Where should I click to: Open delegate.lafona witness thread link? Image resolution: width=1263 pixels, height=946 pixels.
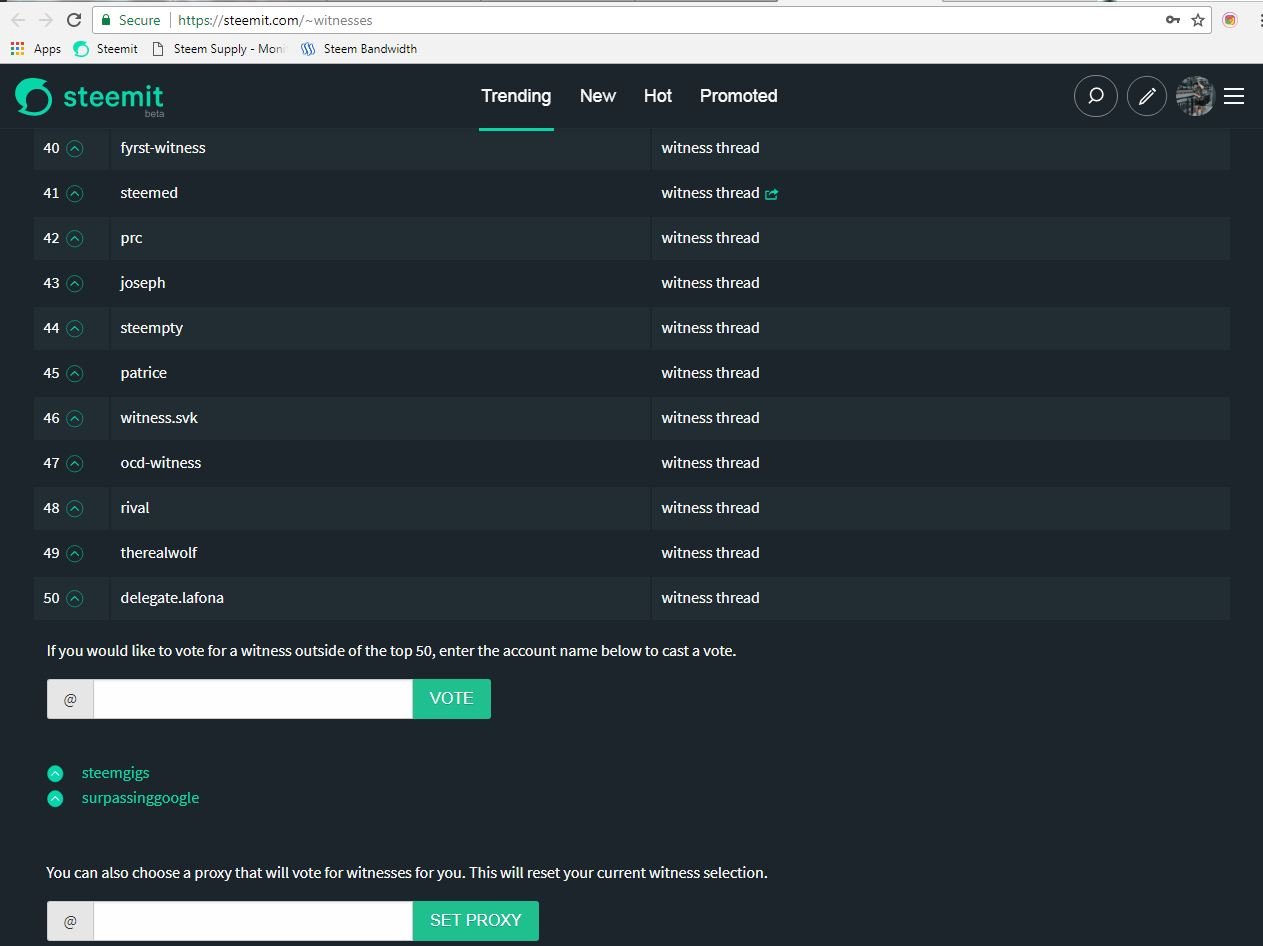tap(710, 598)
